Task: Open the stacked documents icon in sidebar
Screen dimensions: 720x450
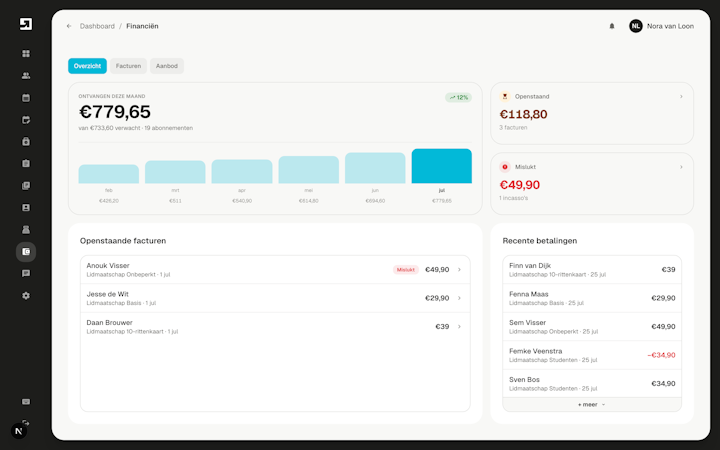Action: [26, 186]
